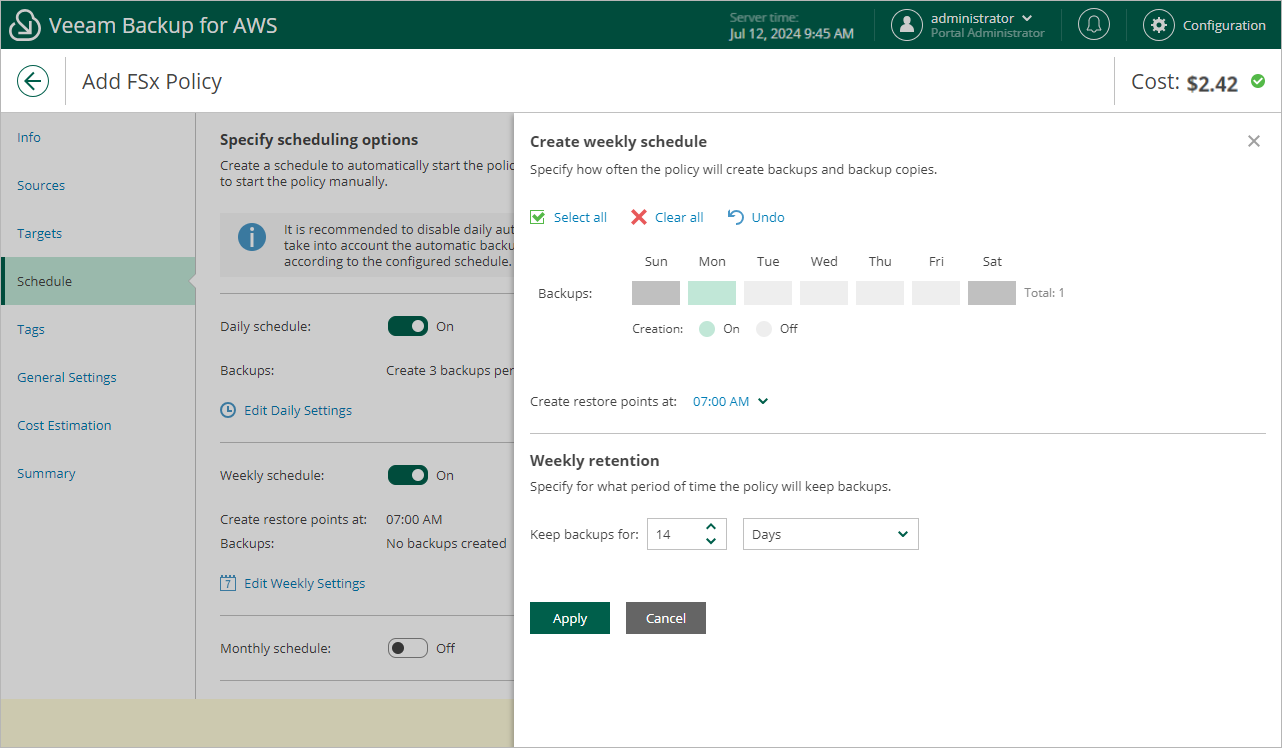The height and width of the screenshot is (748, 1282).
Task: Click the server time display
Action: pos(791,26)
